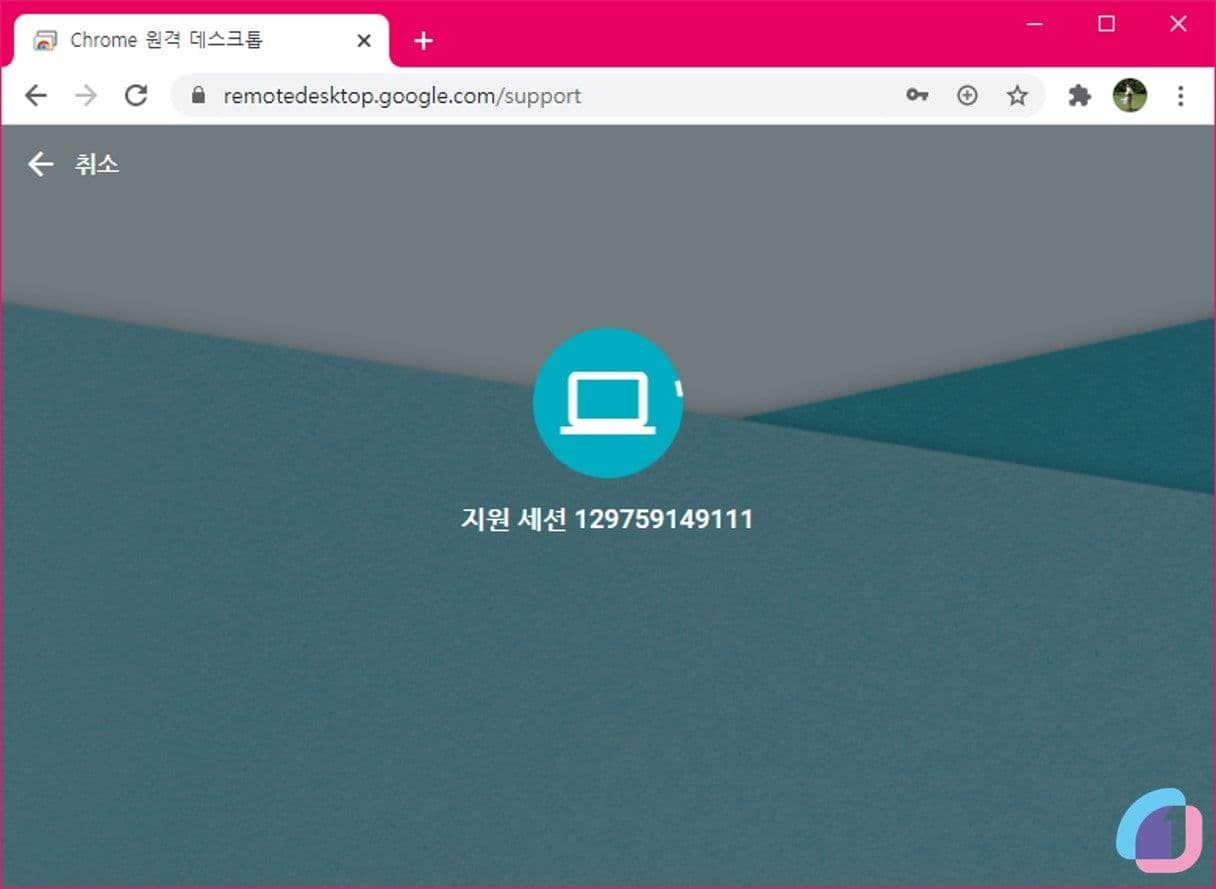Close the Chrome 원격 데스크톱 tab
Screen dimensions: 1216x889
tap(364, 41)
